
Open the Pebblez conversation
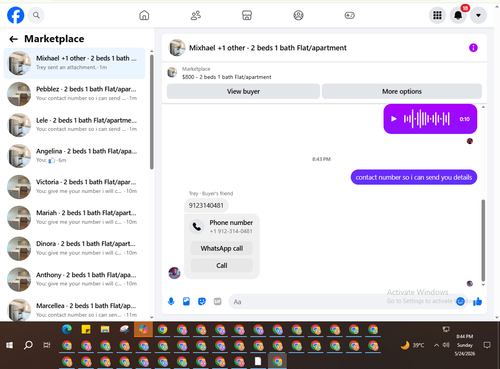coord(75,94)
